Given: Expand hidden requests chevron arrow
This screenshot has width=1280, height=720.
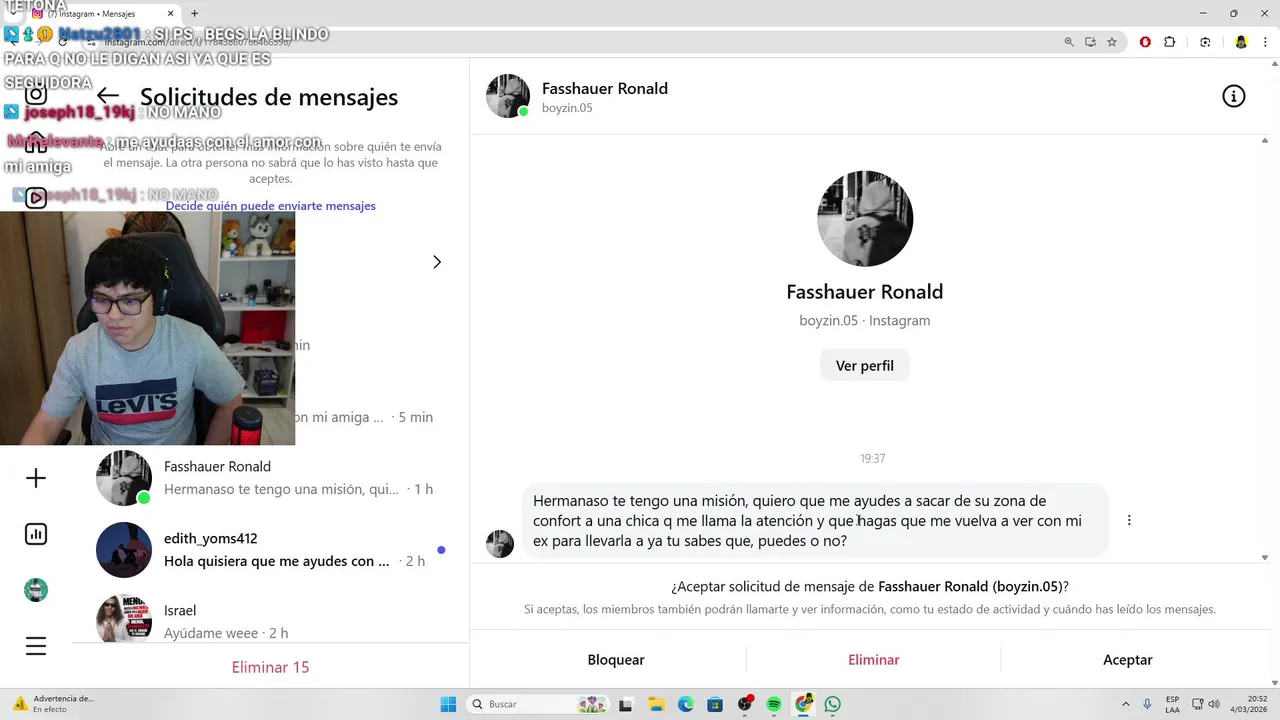Looking at the screenshot, I should pos(437,262).
